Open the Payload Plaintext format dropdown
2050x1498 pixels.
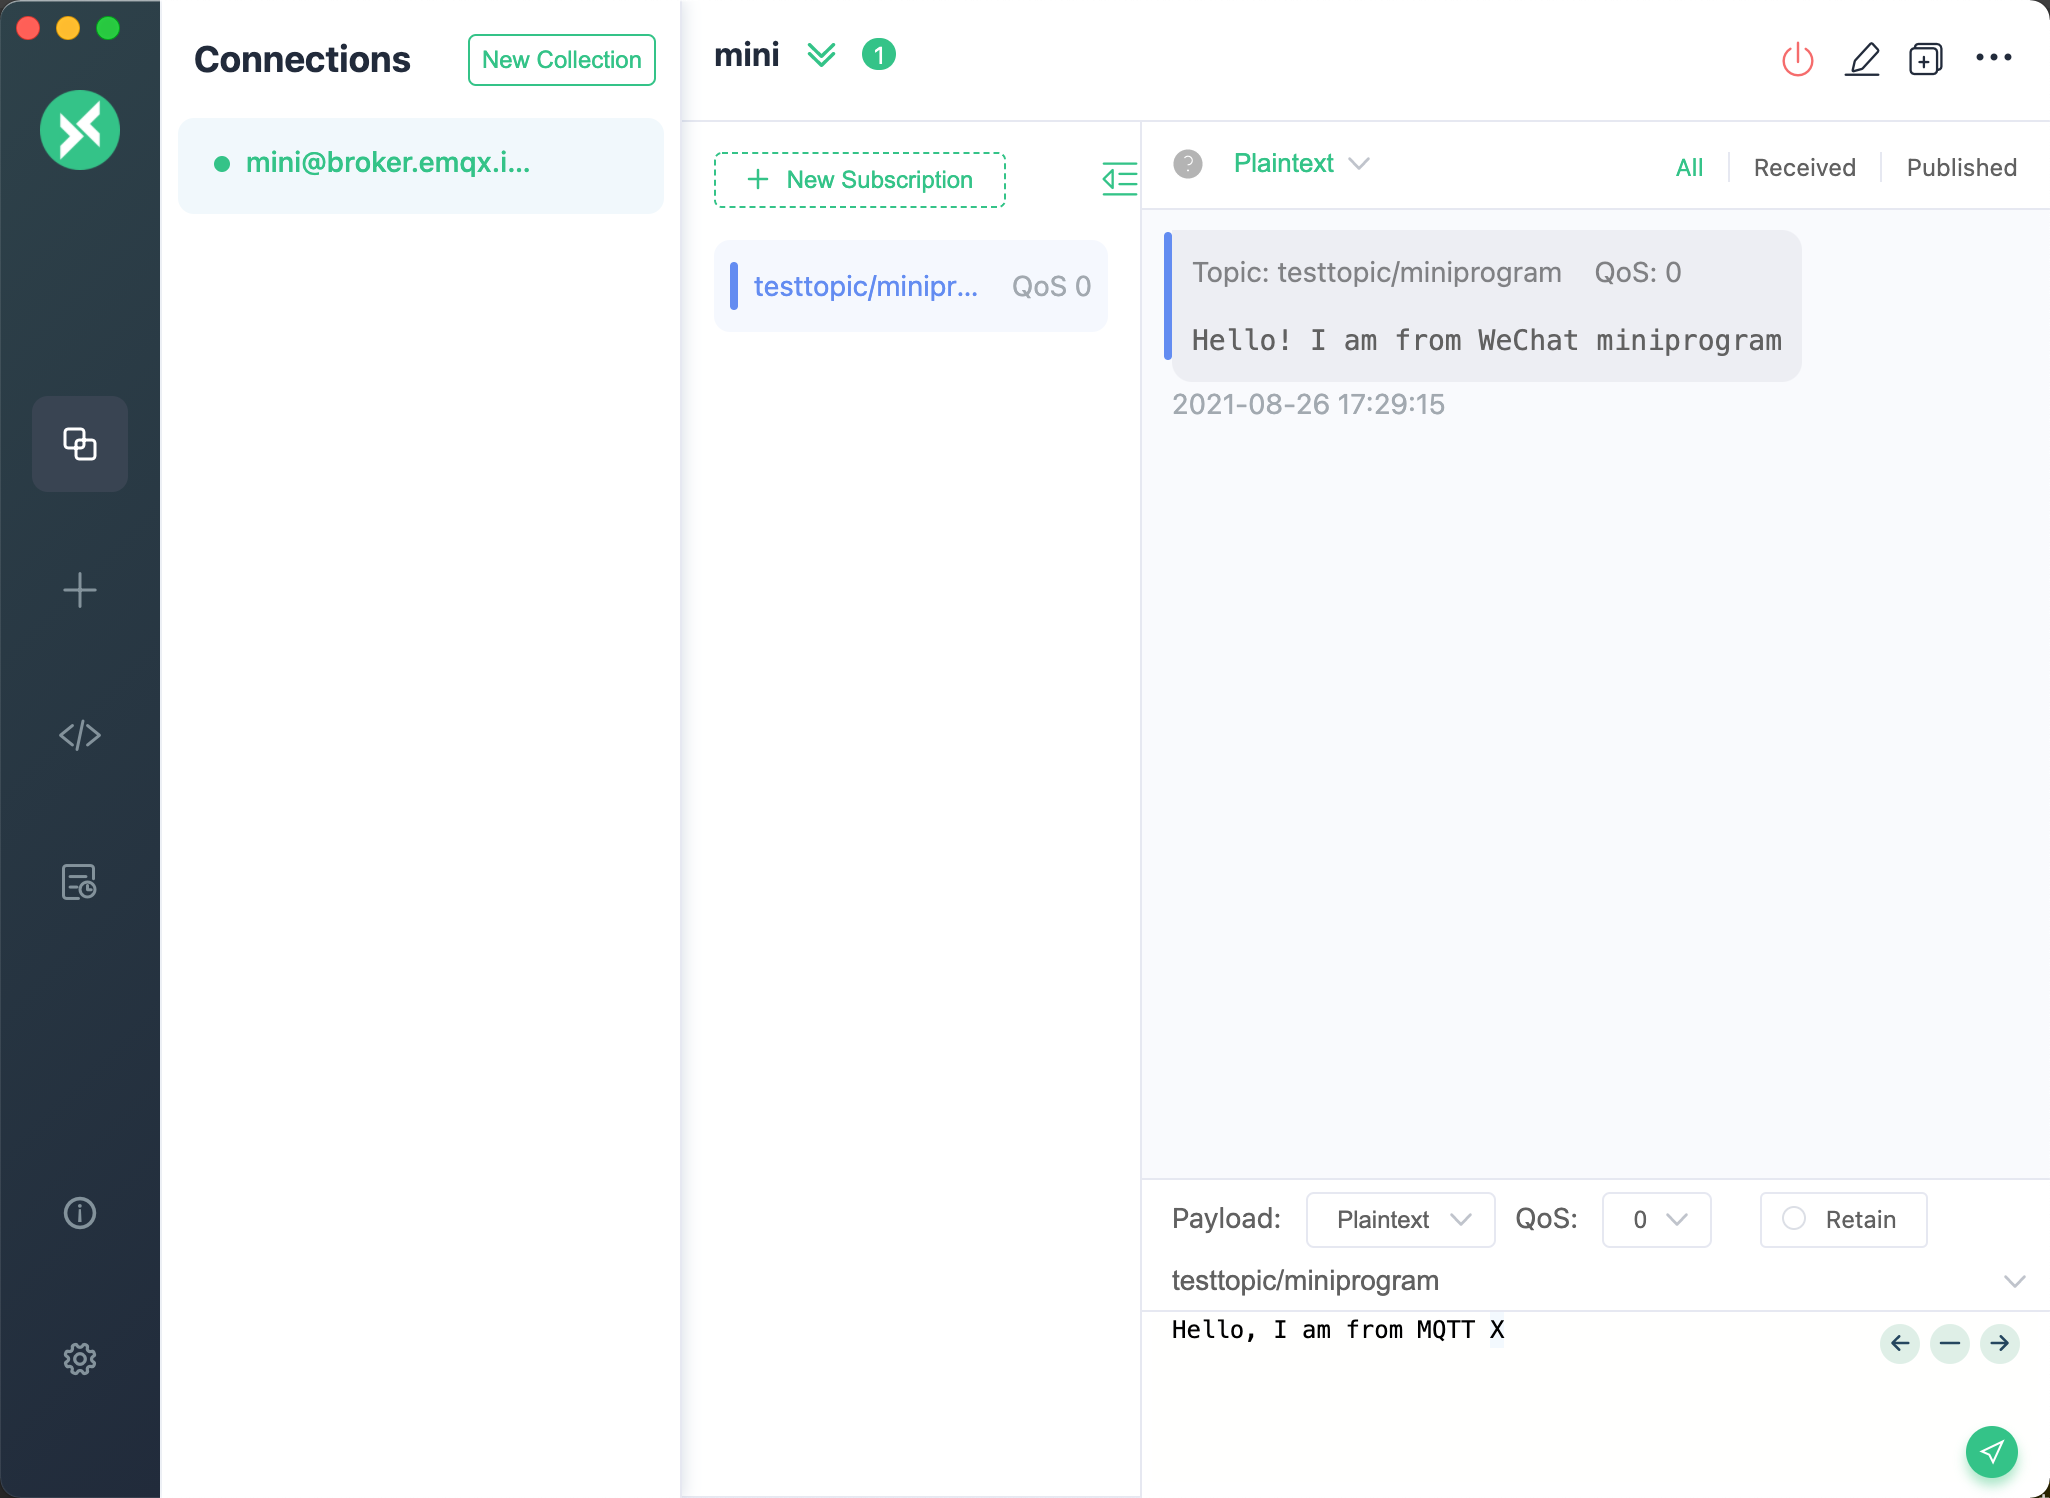click(x=1400, y=1219)
